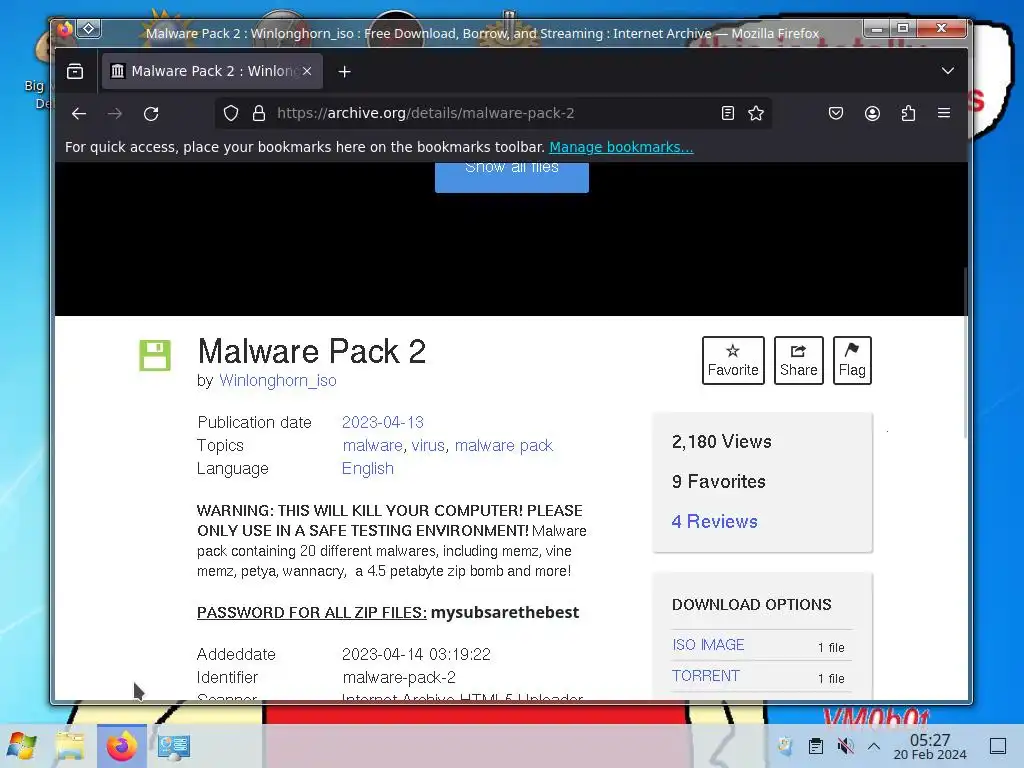
Task: Toggle the muted volume tray icon
Action: coord(845,746)
